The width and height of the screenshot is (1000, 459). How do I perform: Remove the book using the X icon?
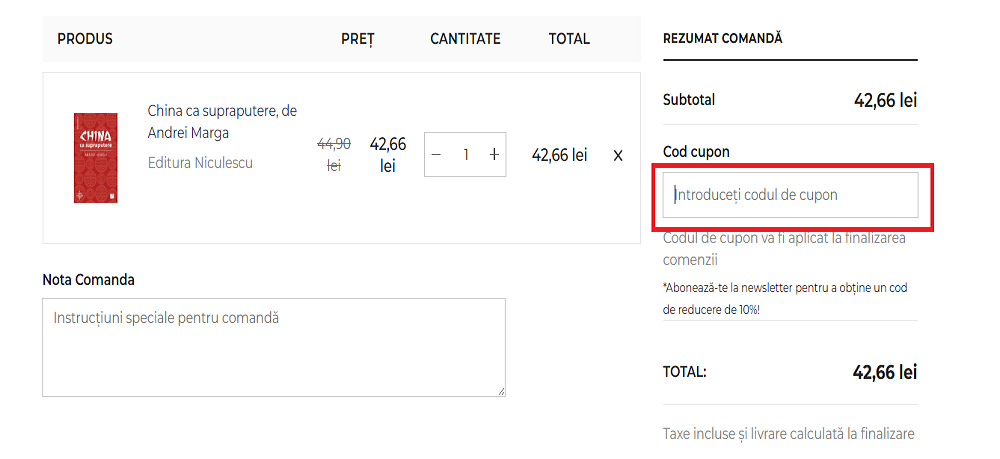click(x=618, y=155)
